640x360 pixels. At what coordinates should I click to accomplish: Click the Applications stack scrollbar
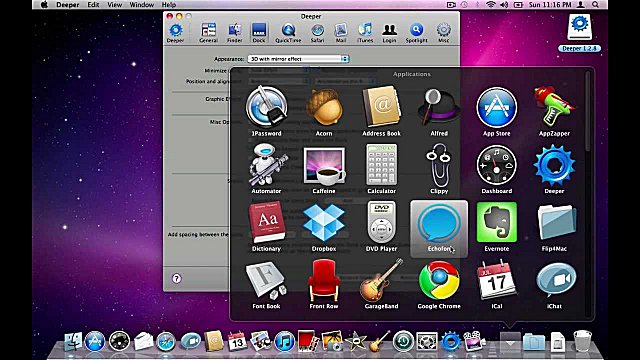(588, 111)
